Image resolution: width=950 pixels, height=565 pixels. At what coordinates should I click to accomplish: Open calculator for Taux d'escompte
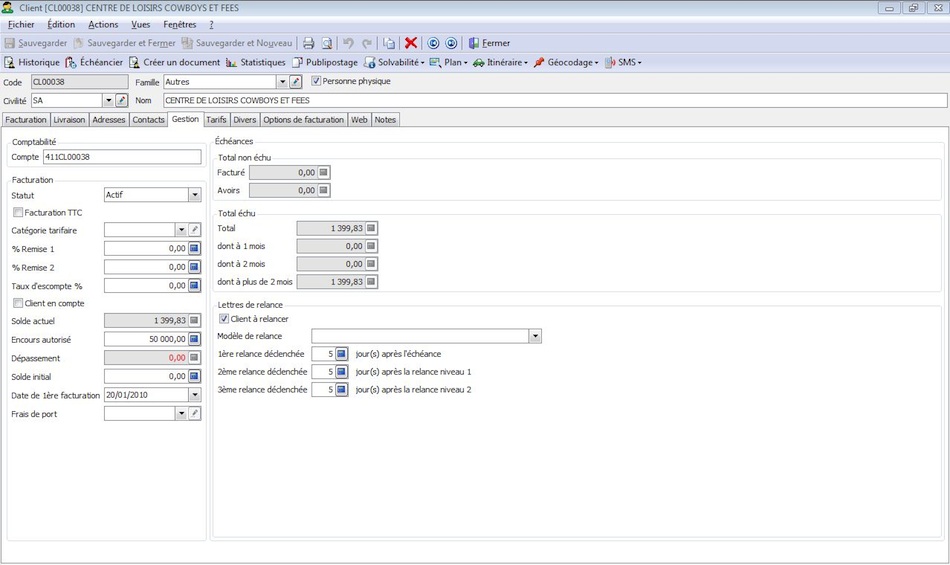pyautogui.click(x=194, y=285)
